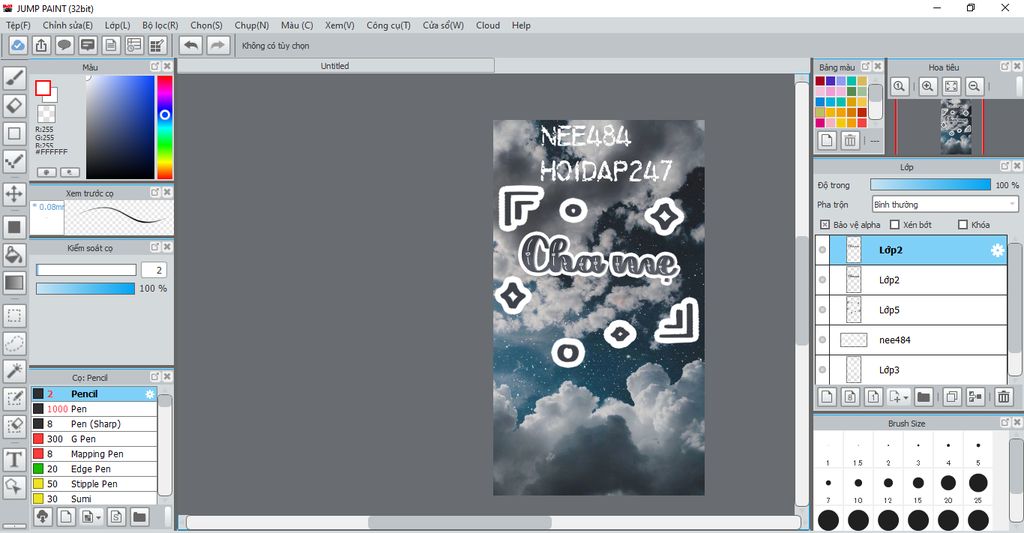The width and height of the screenshot is (1024, 533).
Task: Open gear settings on highlighted Lớp2 layer
Action: pyautogui.click(x=997, y=250)
